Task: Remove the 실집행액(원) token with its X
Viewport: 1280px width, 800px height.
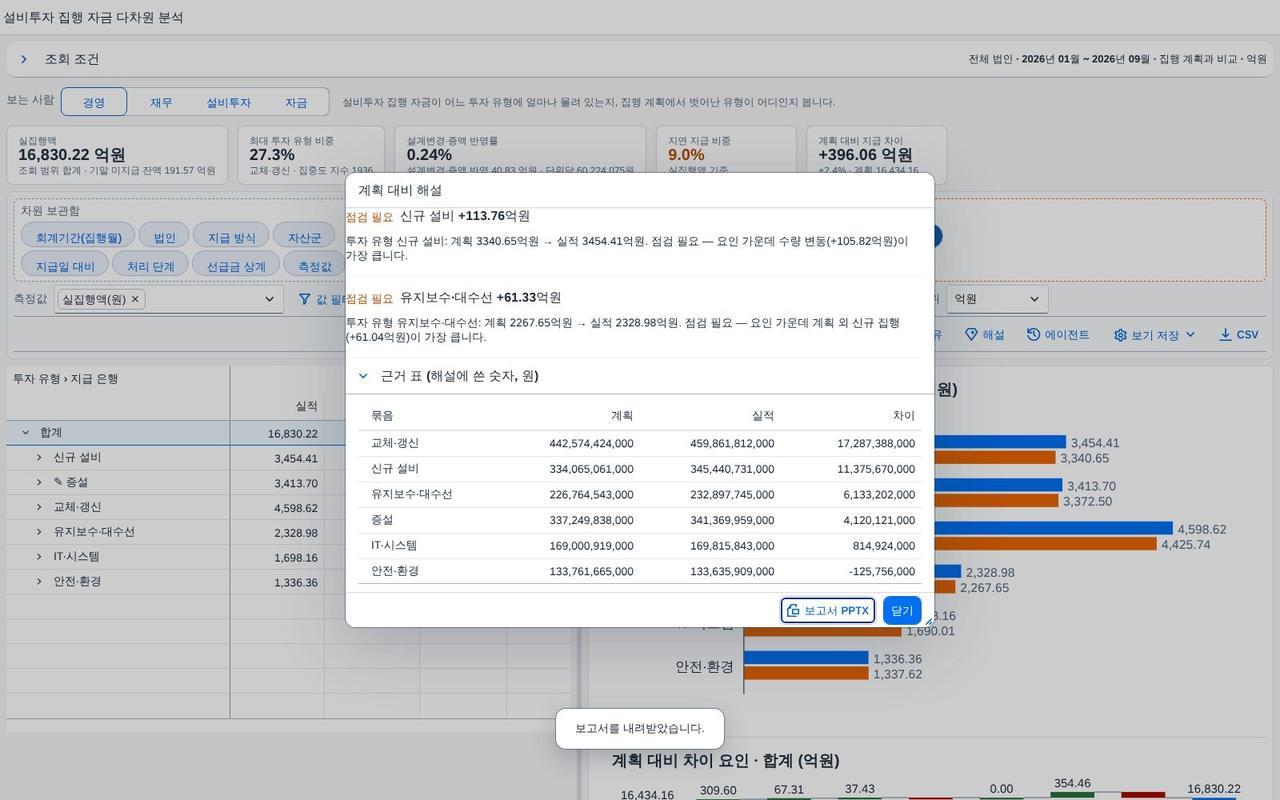Action: click(136, 299)
